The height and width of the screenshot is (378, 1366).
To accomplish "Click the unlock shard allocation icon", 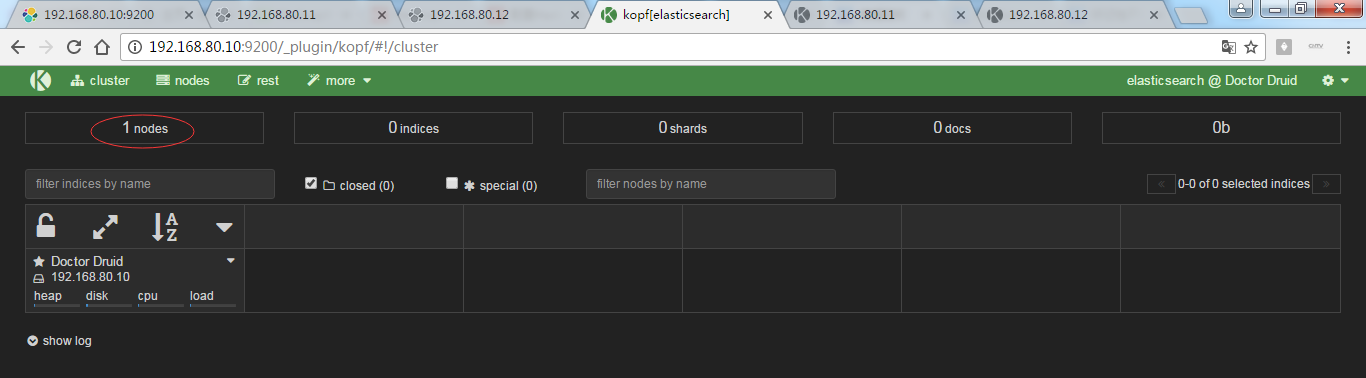I will click(x=46, y=226).
